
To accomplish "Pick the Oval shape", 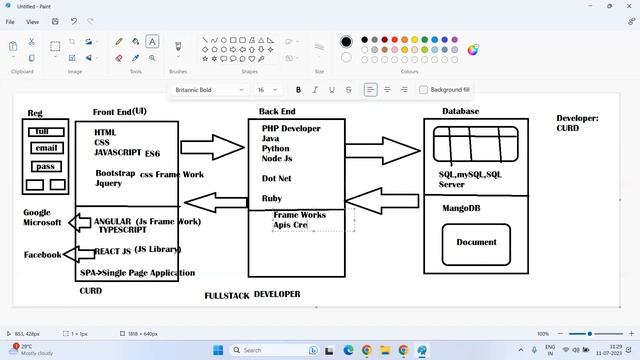I will (x=224, y=40).
